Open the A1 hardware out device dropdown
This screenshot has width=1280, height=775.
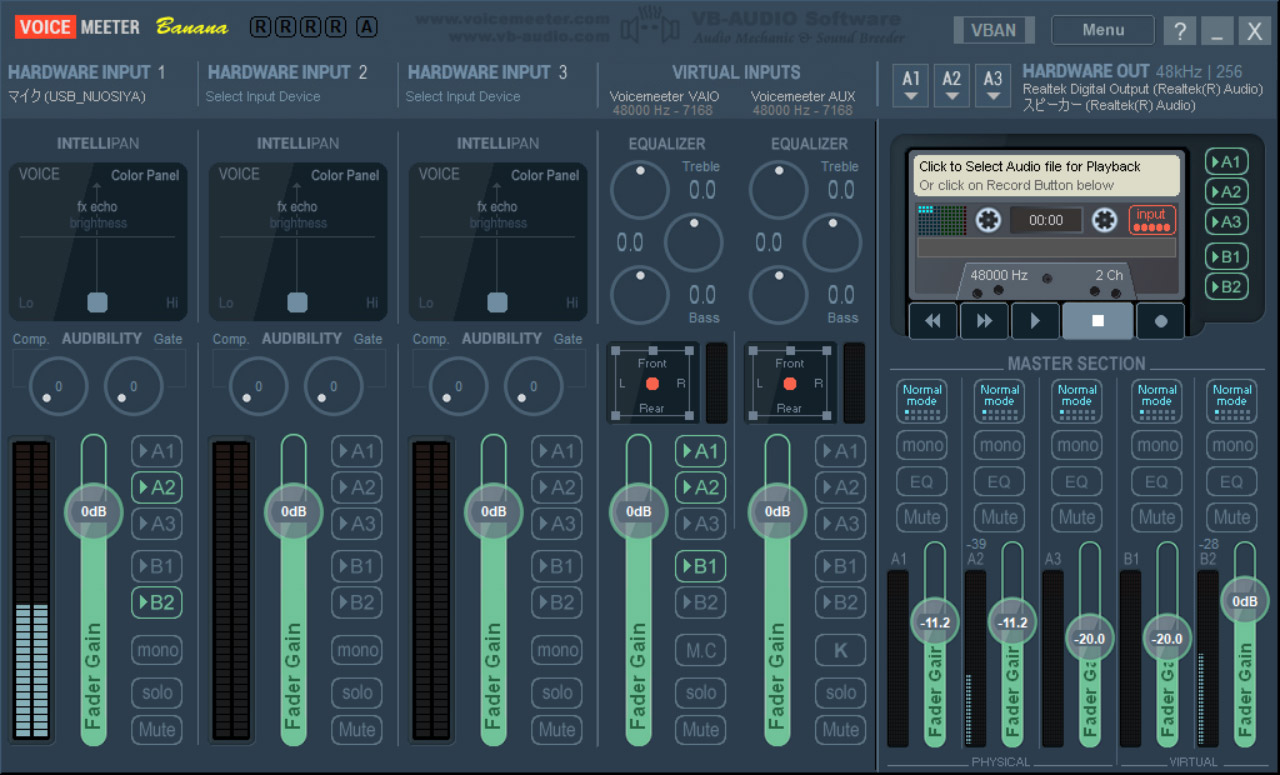910,86
